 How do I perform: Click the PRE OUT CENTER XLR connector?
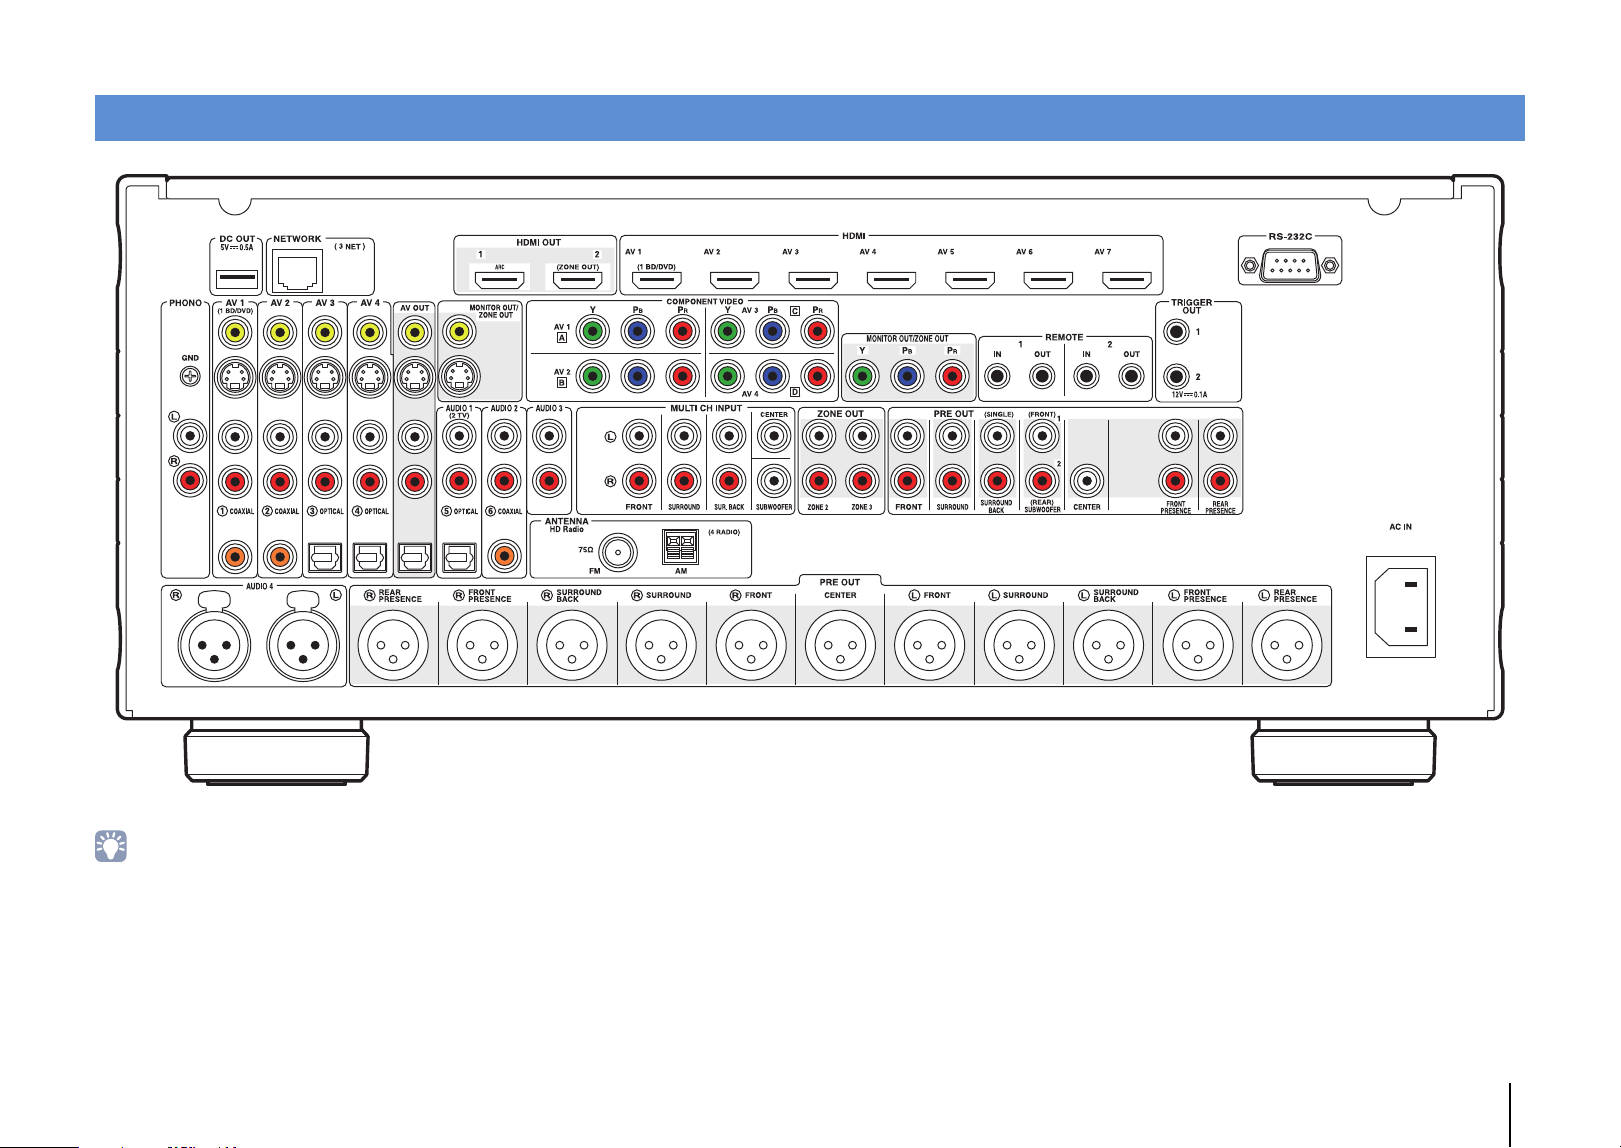coord(841,646)
